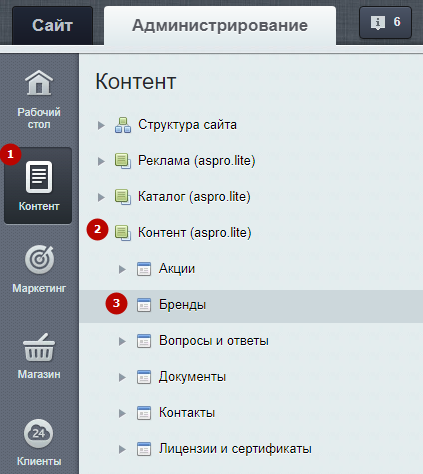Open the Рабочий стол home icon
The width and height of the screenshot is (423, 474).
pyautogui.click(x=39, y=83)
